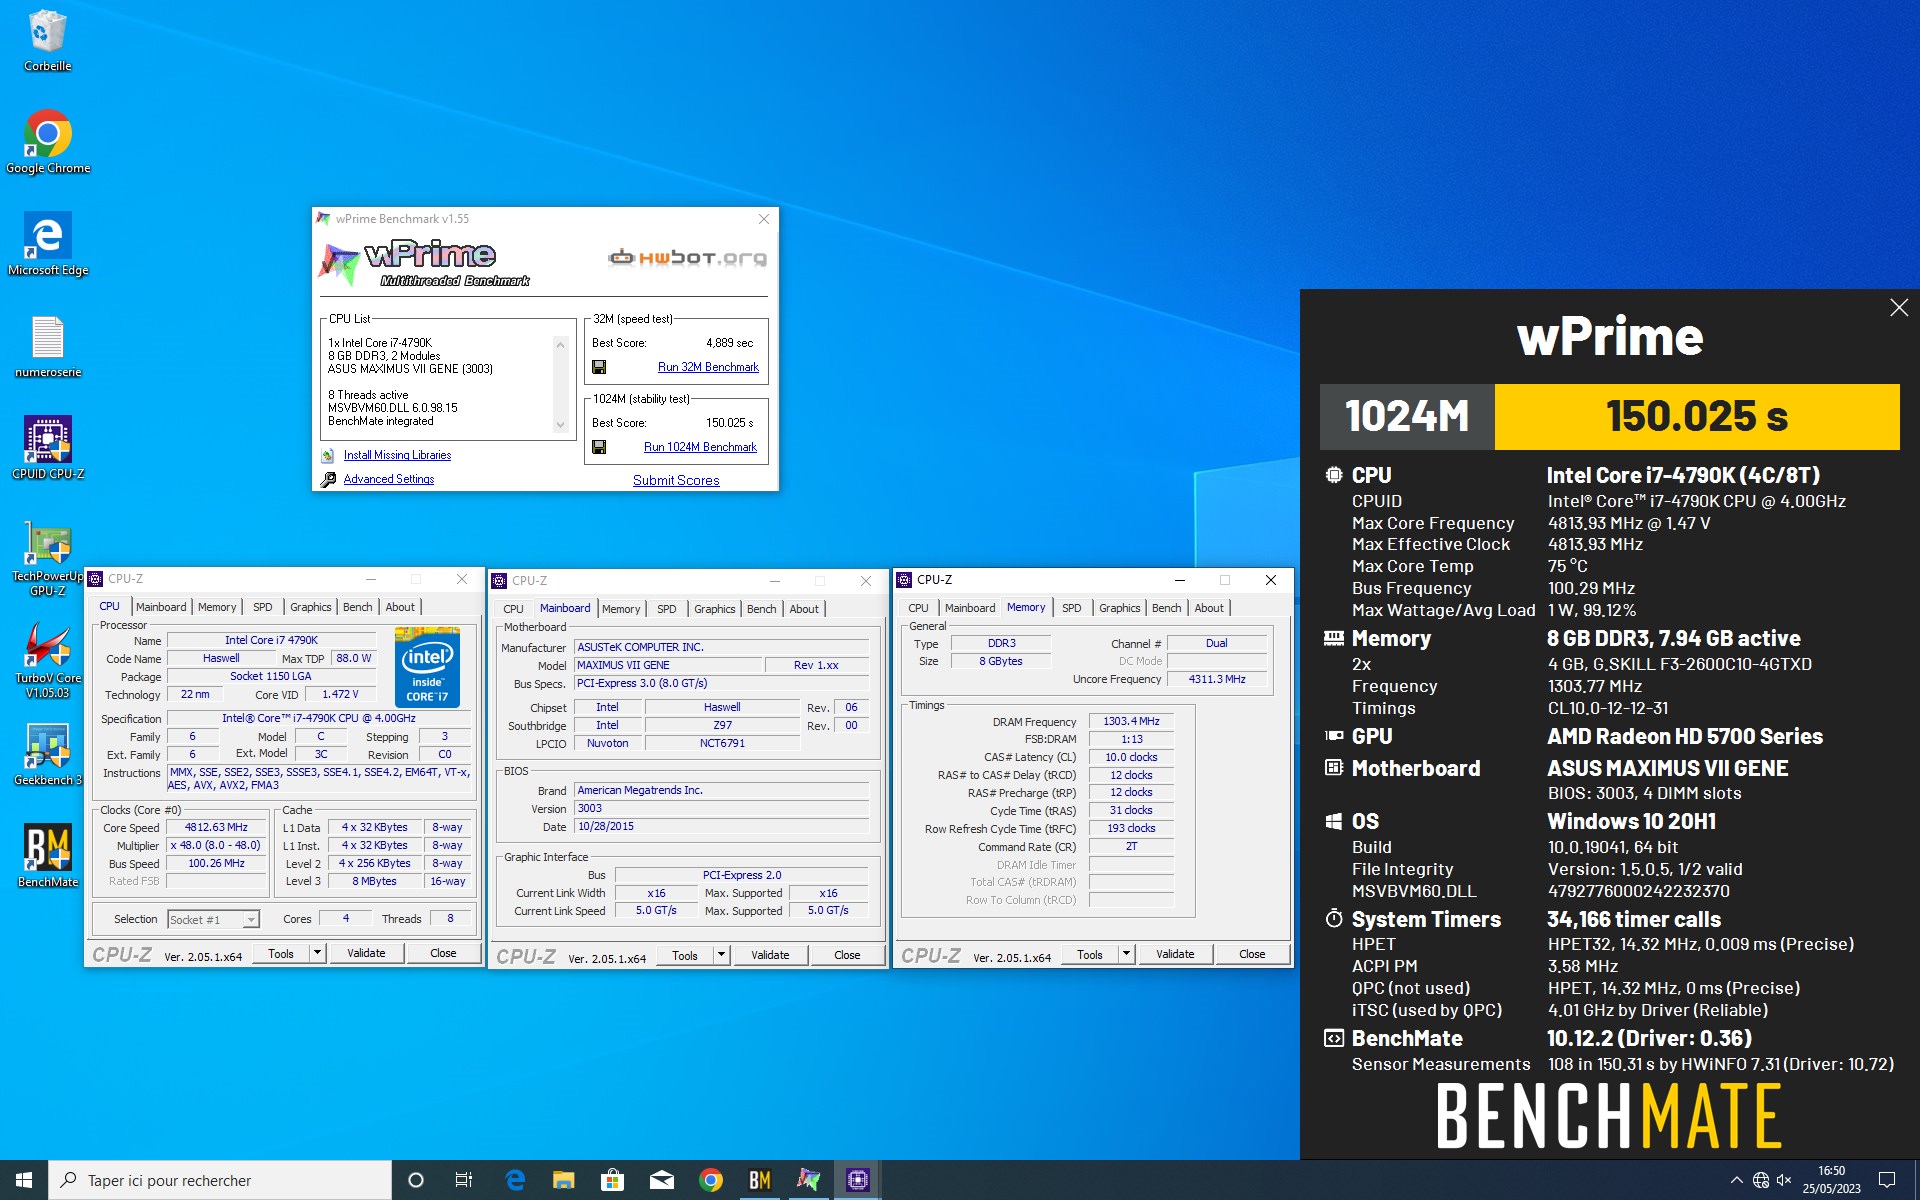This screenshot has height=1200, width=1920.
Task: Click the BIOS Date value 10/28/2015
Action: [x=722, y=827]
